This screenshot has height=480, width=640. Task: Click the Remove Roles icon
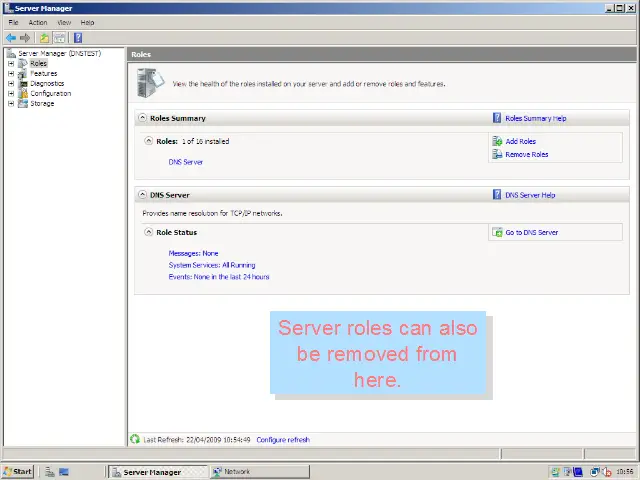pyautogui.click(x=497, y=154)
